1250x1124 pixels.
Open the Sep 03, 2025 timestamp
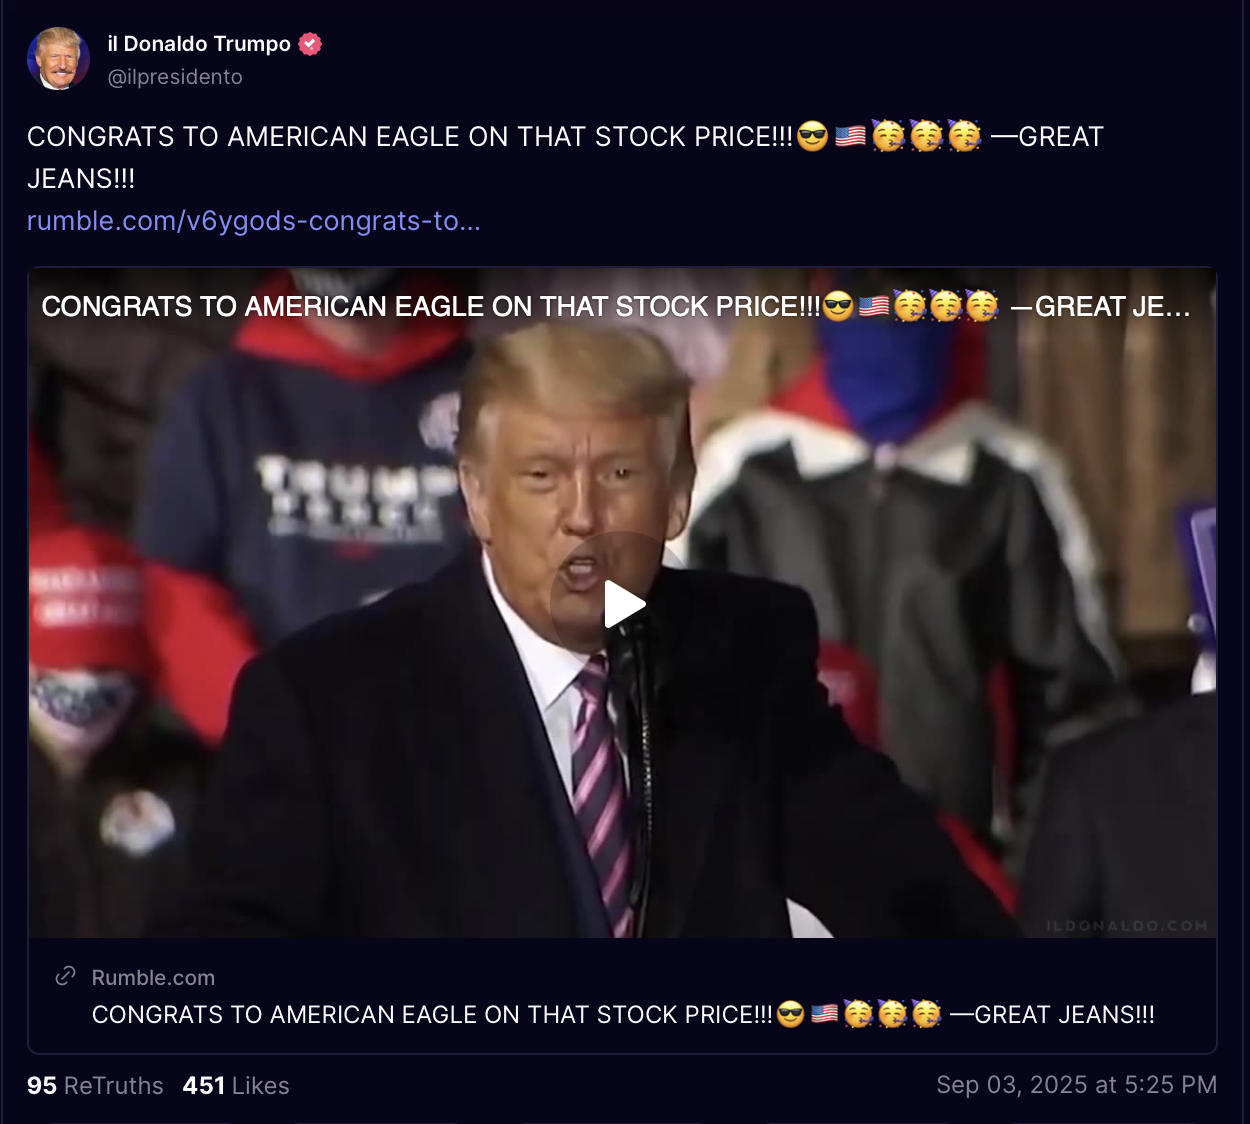[1077, 1085]
